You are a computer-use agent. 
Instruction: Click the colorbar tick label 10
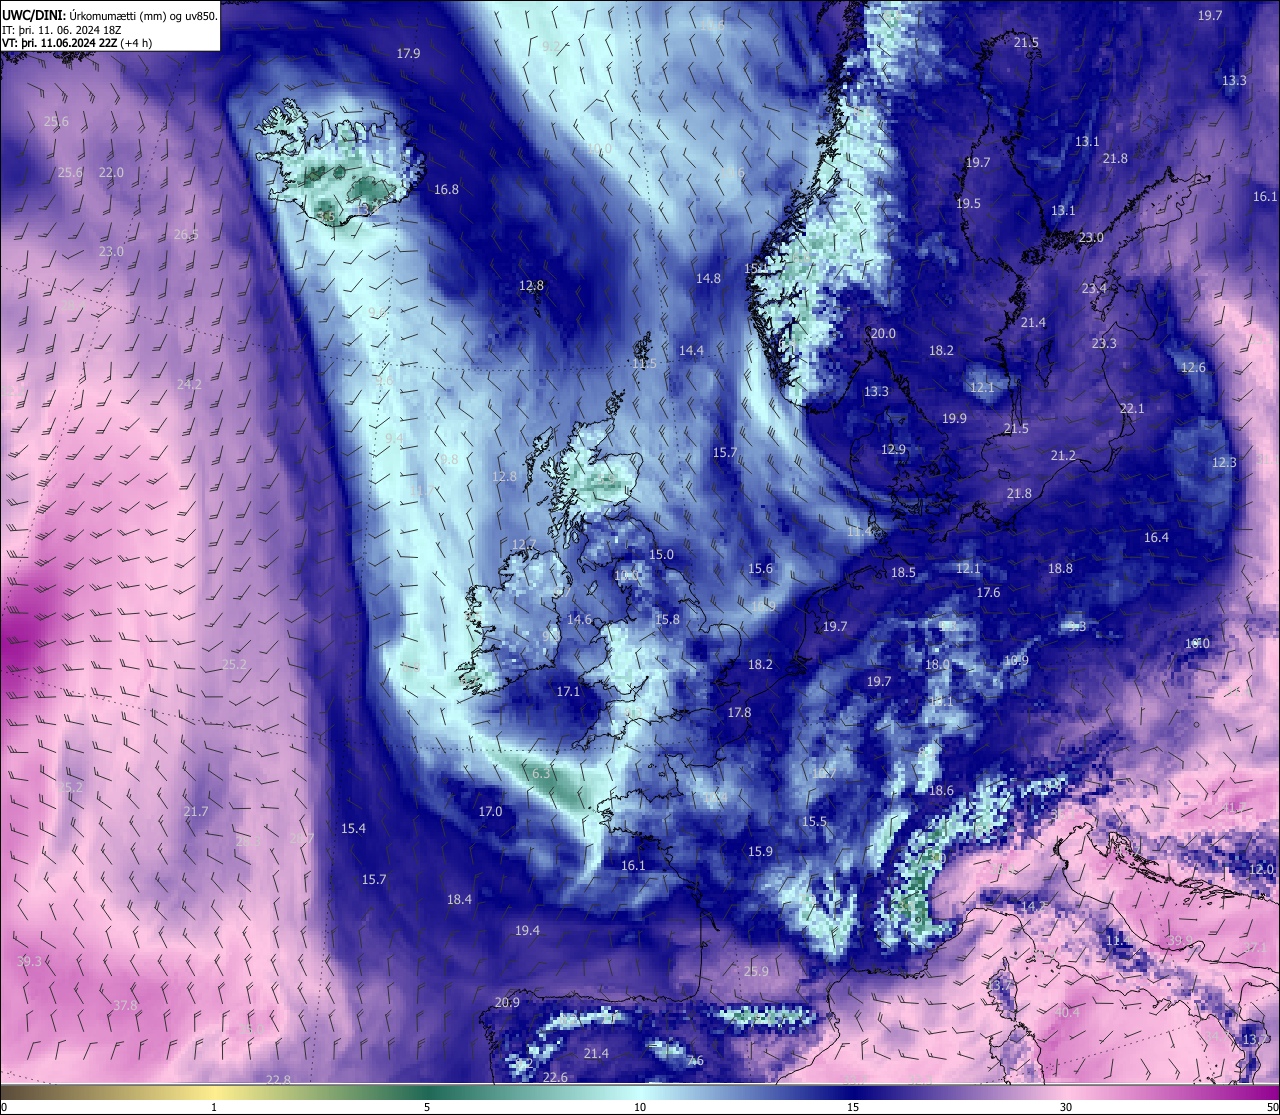[640, 1107]
